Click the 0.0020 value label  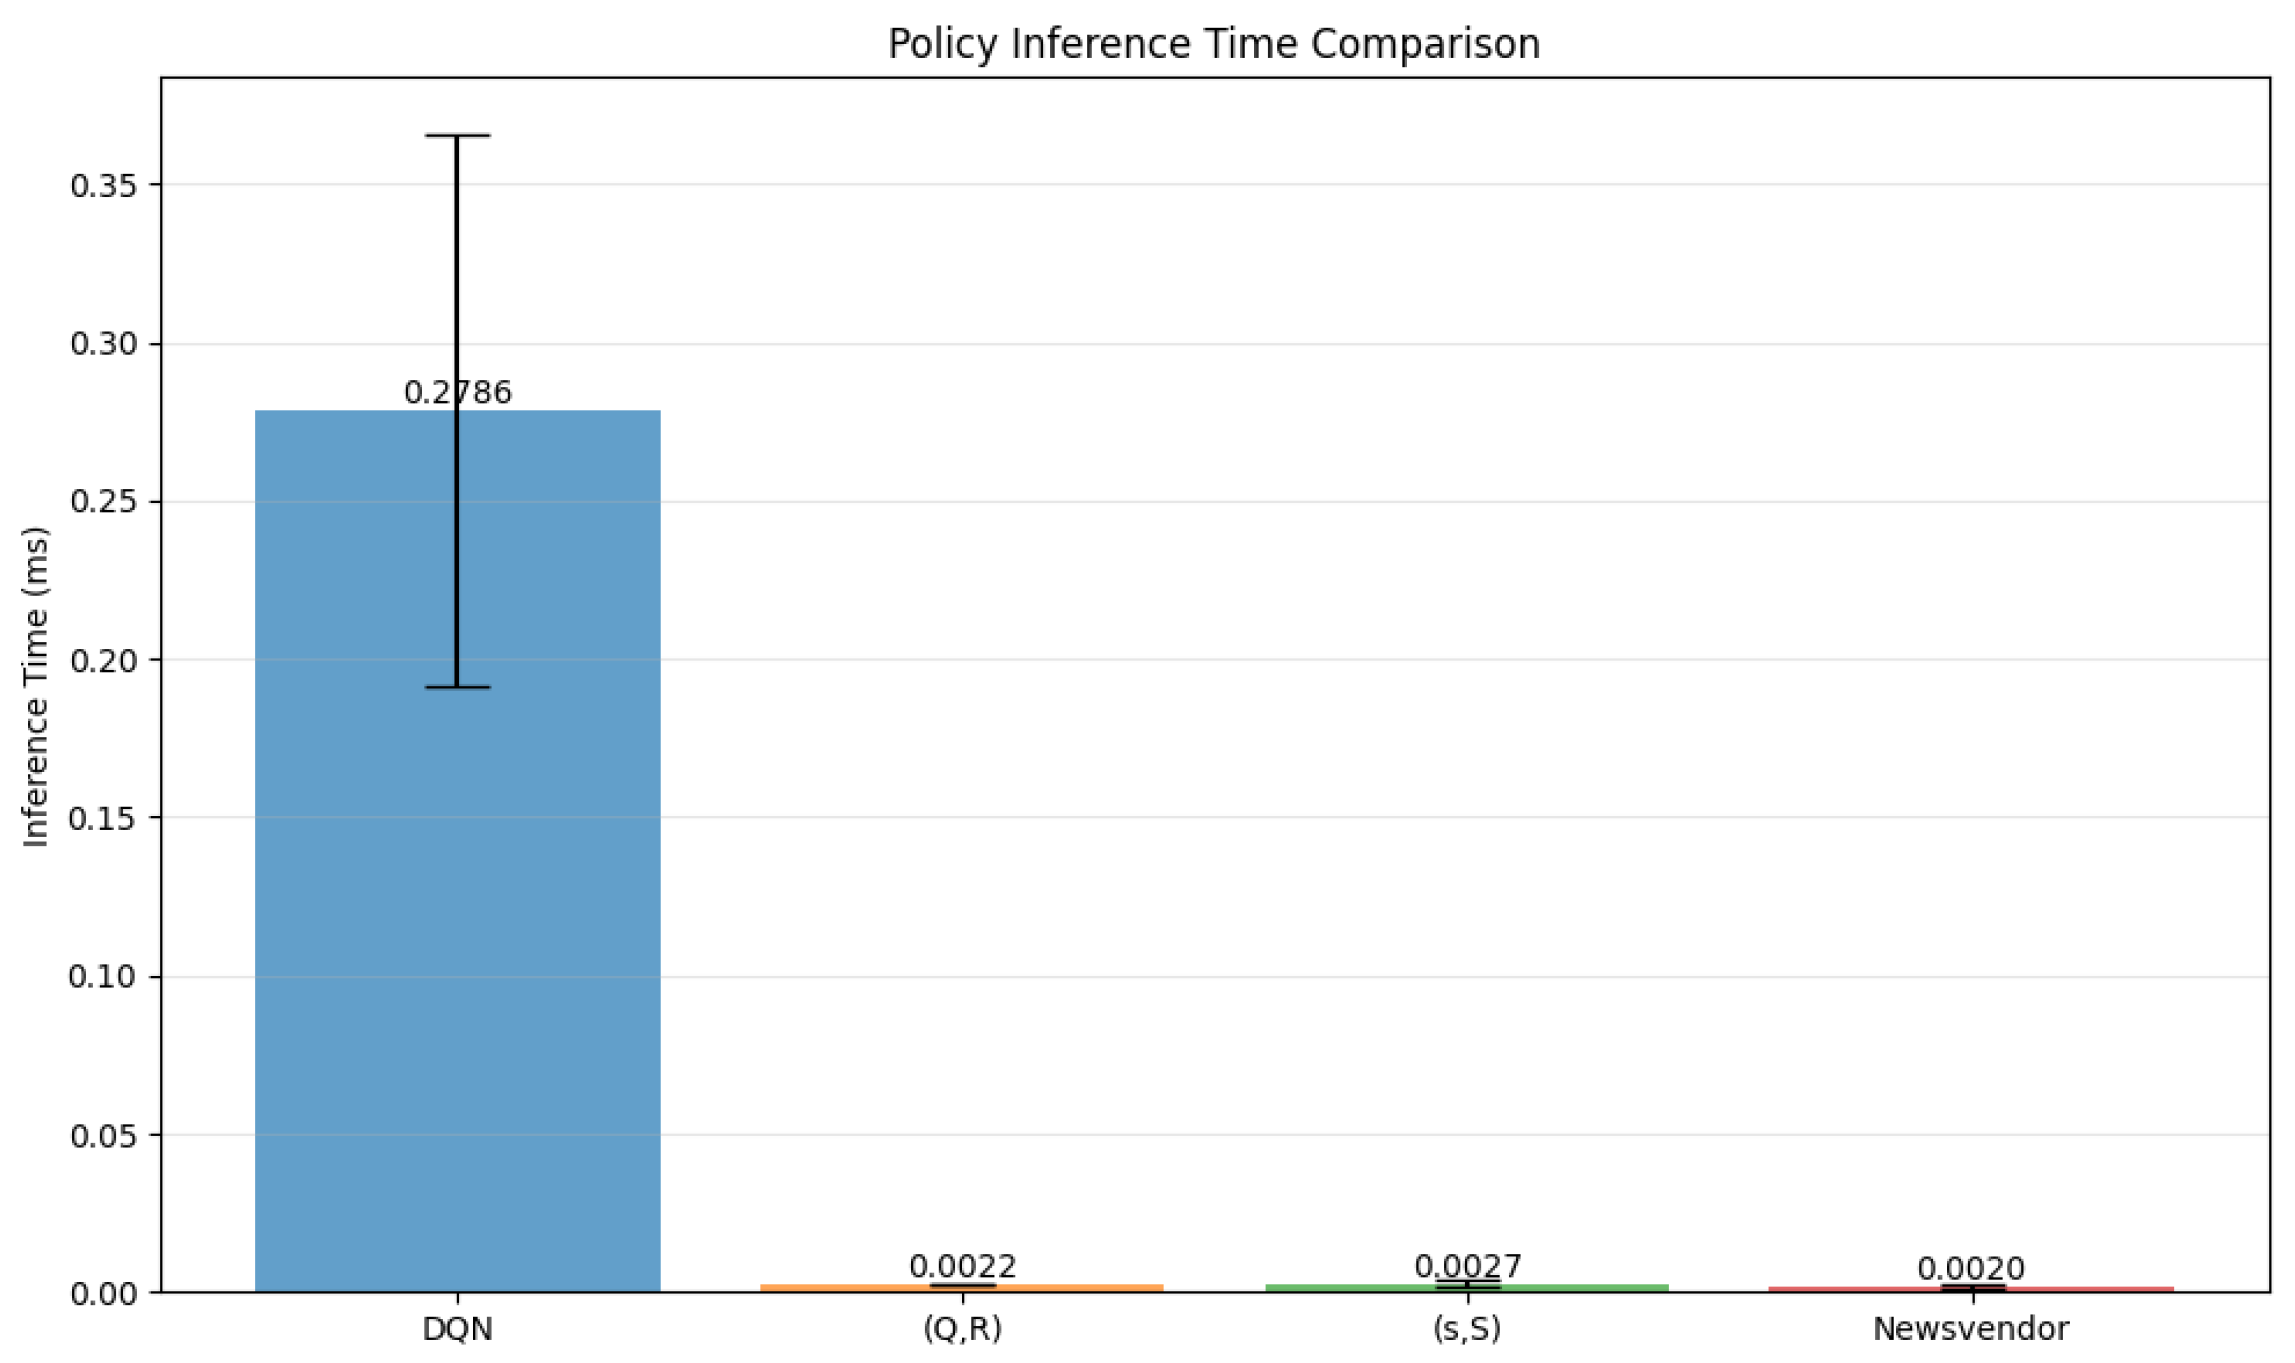pos(1971,1268)
